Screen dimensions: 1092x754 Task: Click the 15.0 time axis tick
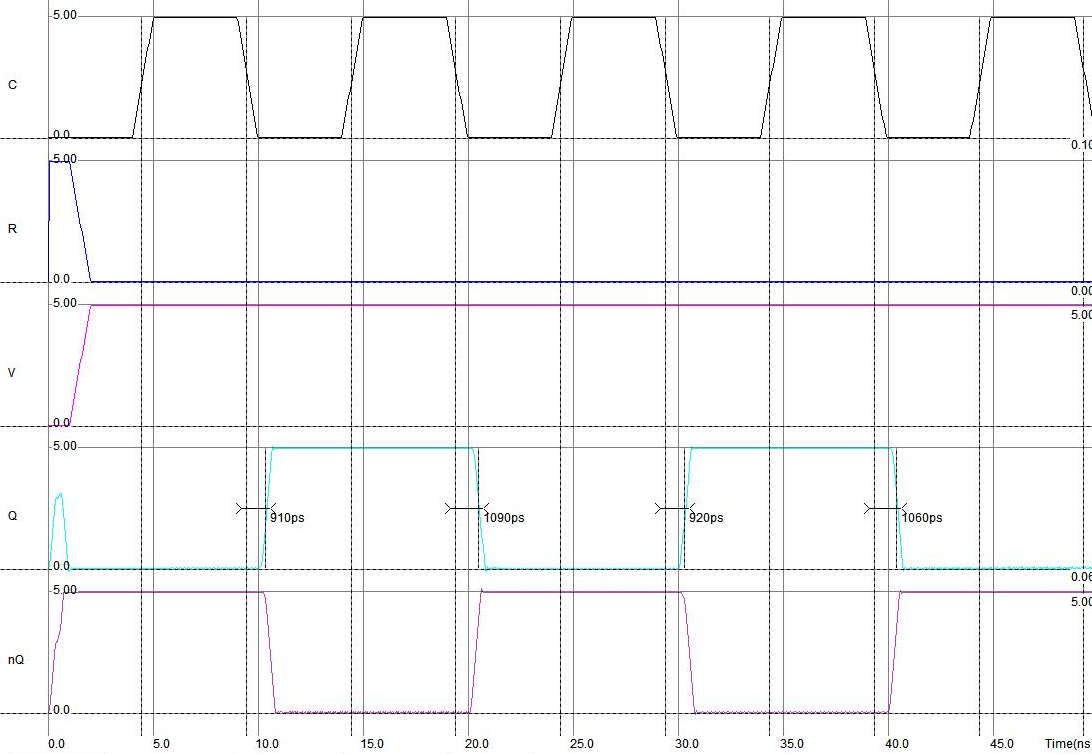[x=372, y=744]
